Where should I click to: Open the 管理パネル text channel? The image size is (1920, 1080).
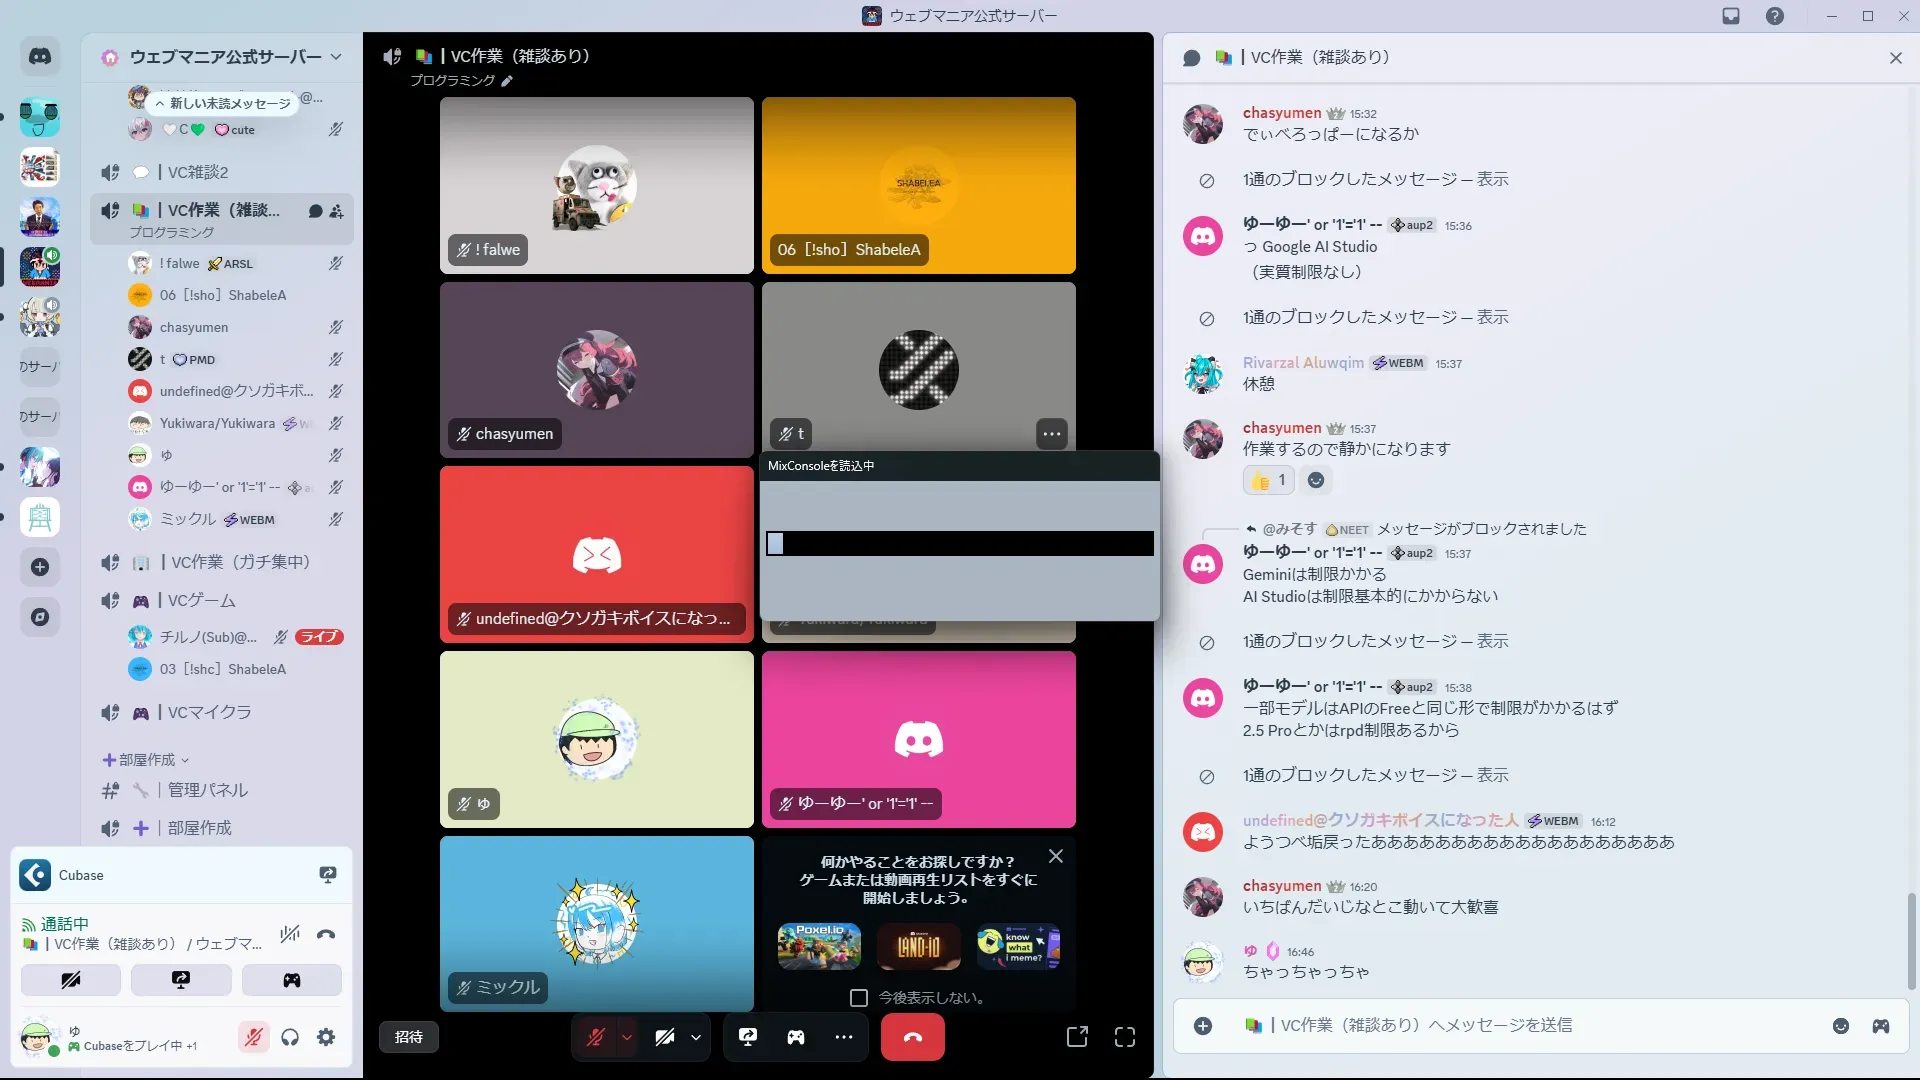tap(207, 790)
